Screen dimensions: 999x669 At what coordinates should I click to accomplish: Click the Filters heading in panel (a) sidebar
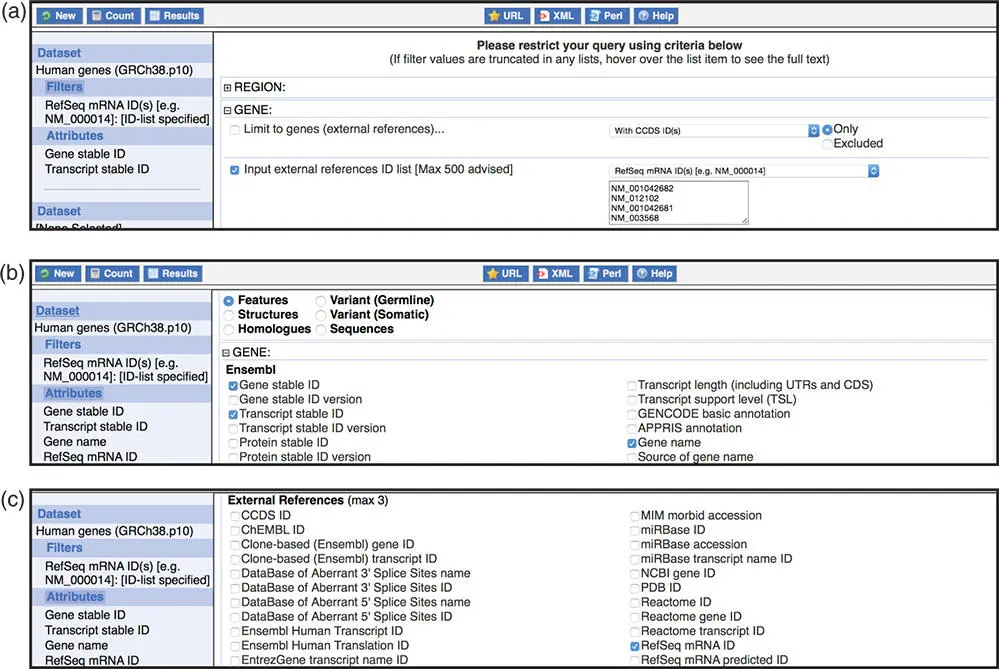65,87
